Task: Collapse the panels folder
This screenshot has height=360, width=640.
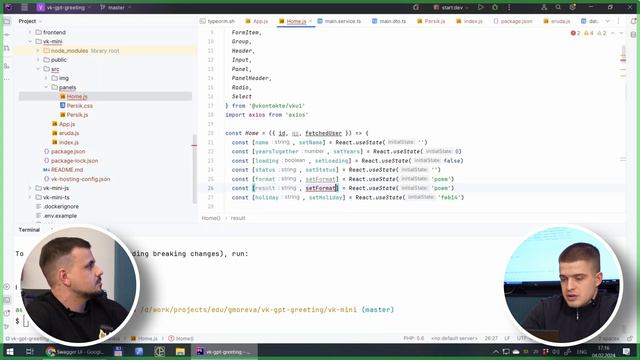Action: (46, 87)
